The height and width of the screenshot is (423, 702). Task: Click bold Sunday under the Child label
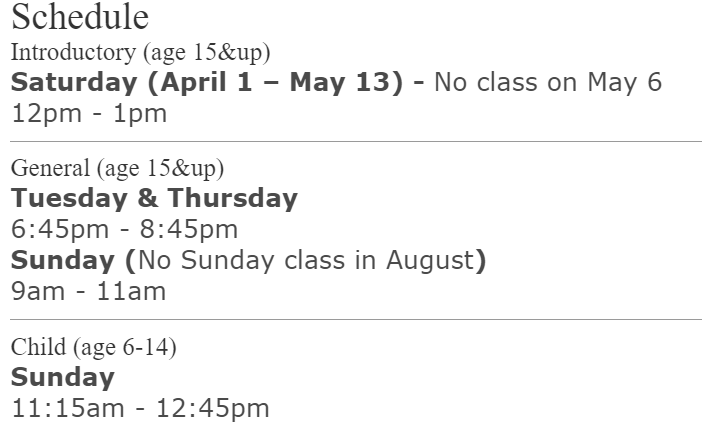[x=62, y=377]
